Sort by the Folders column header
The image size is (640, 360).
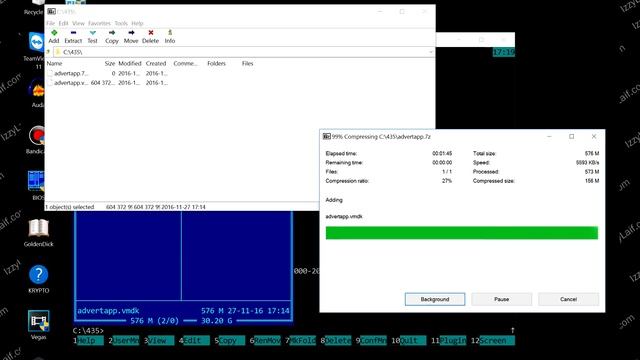[x=216, y=64]
